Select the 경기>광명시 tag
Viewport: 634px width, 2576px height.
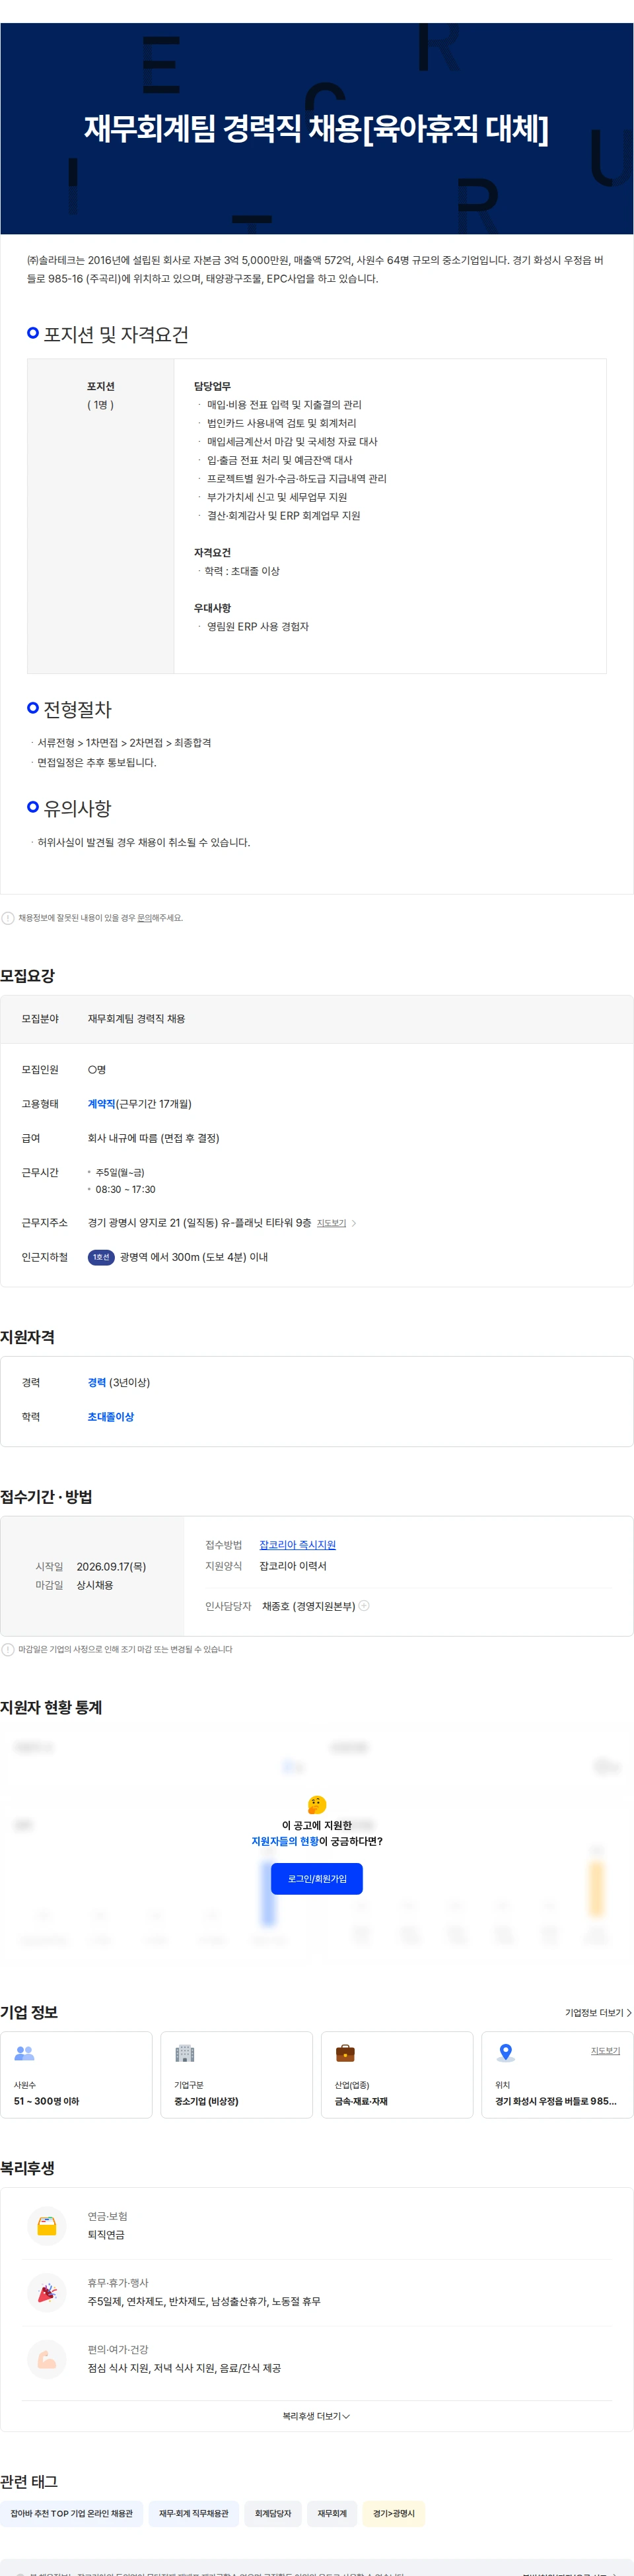pyautogui.click(x=394, y=2513)
